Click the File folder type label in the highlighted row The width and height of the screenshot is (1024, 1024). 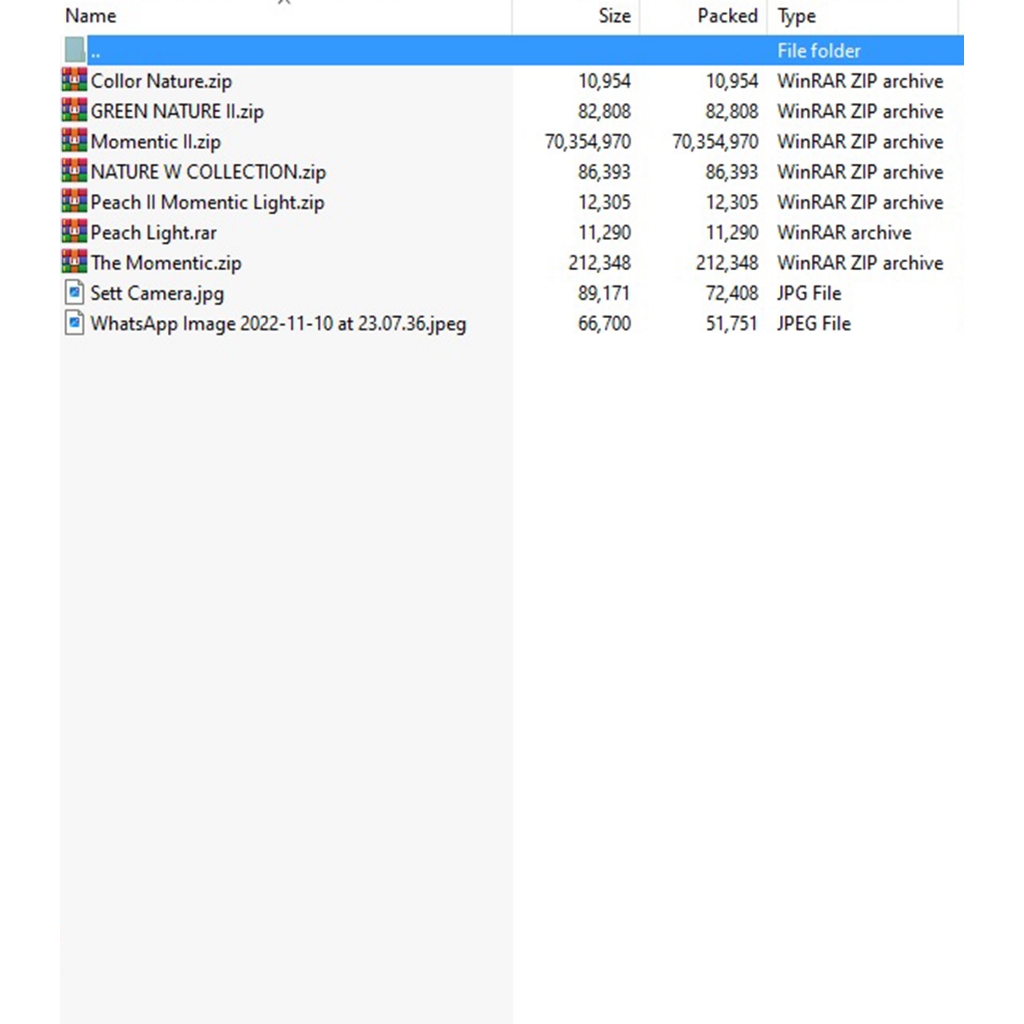coord(819,51)
